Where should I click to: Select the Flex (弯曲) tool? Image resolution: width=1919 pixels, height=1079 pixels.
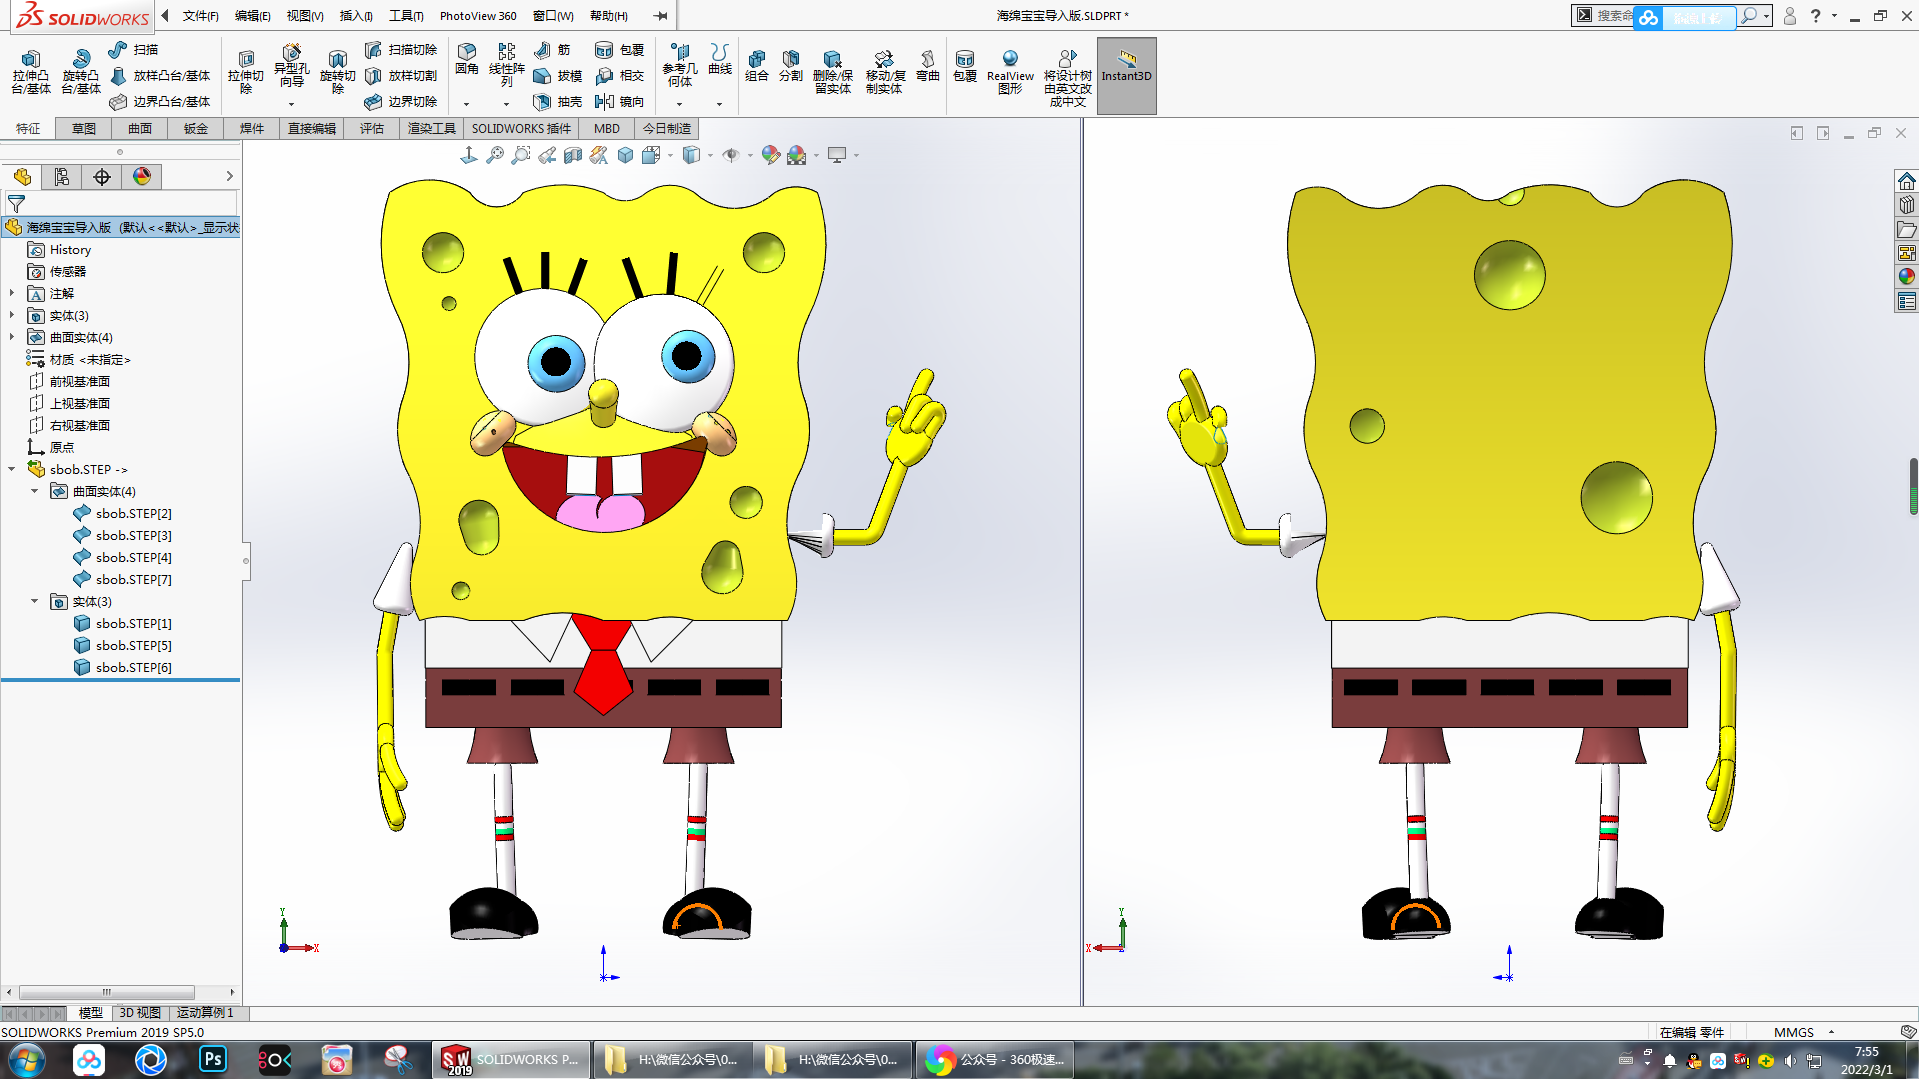click(x=928, y=66)
